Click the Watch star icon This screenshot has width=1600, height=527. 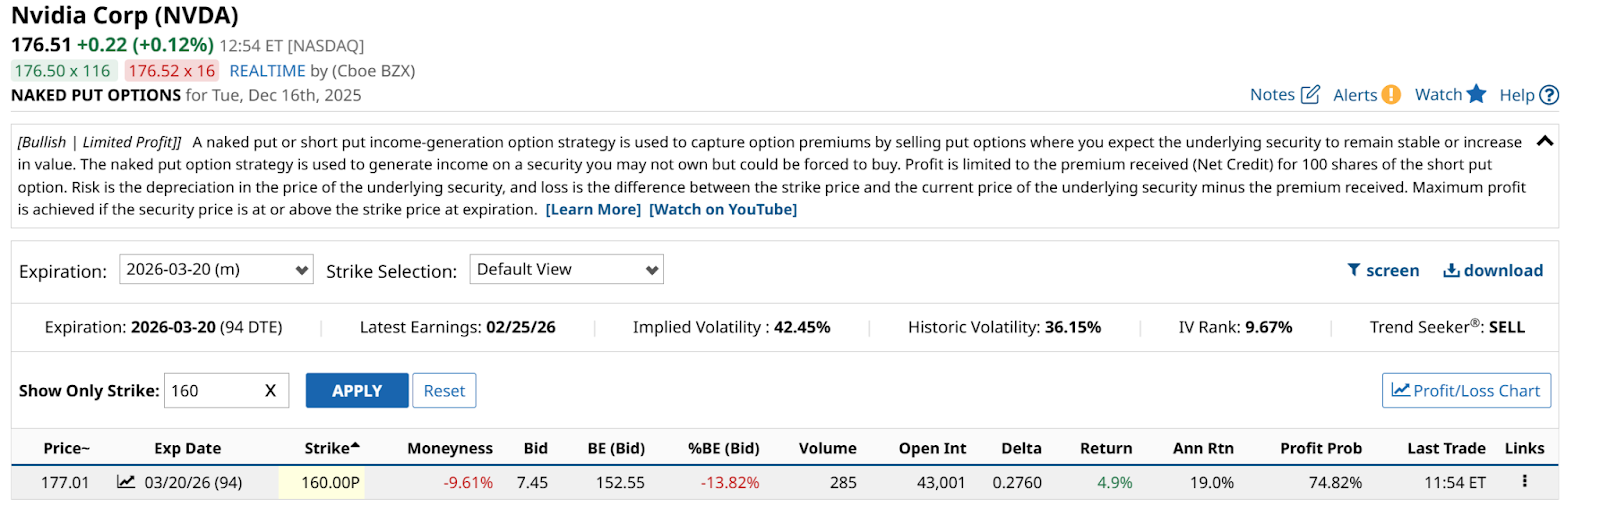click(x=1476, y=94)
